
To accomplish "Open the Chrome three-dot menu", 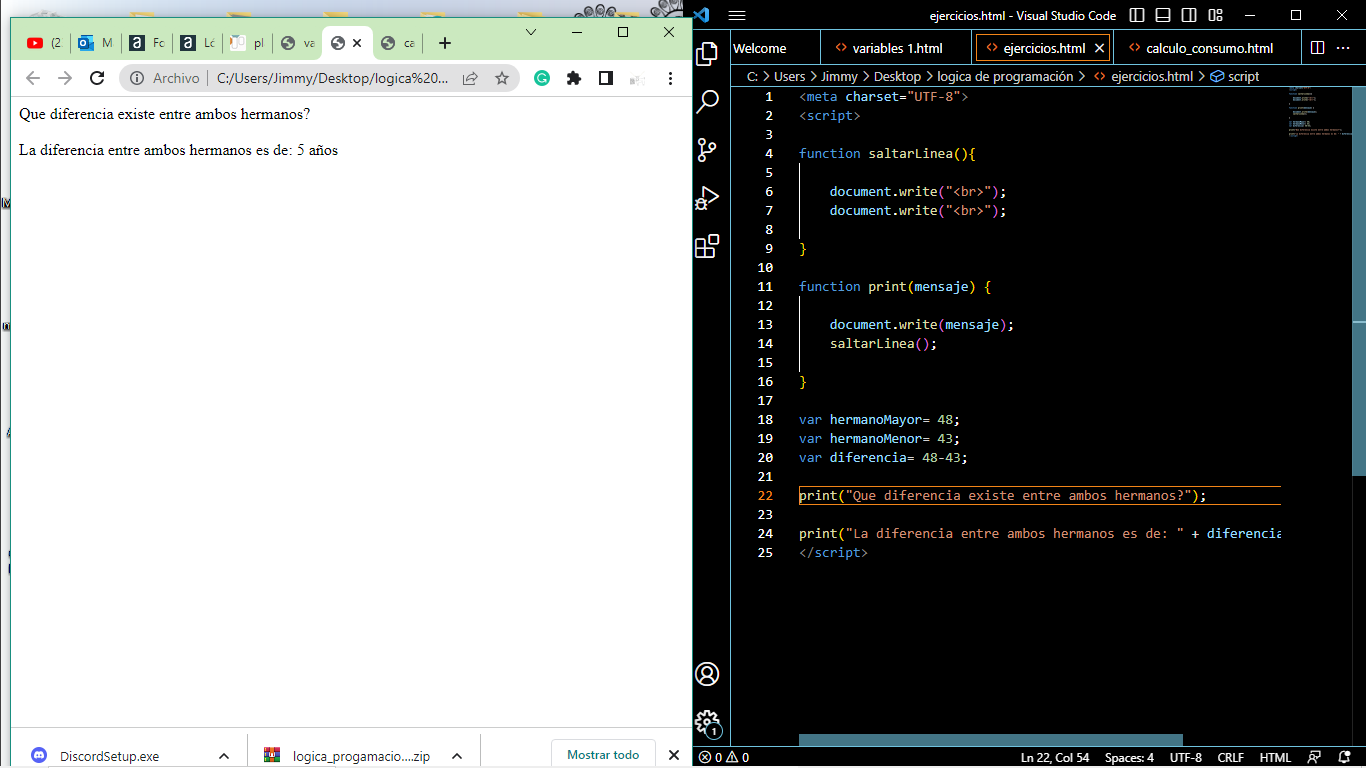I will (670, 78).
